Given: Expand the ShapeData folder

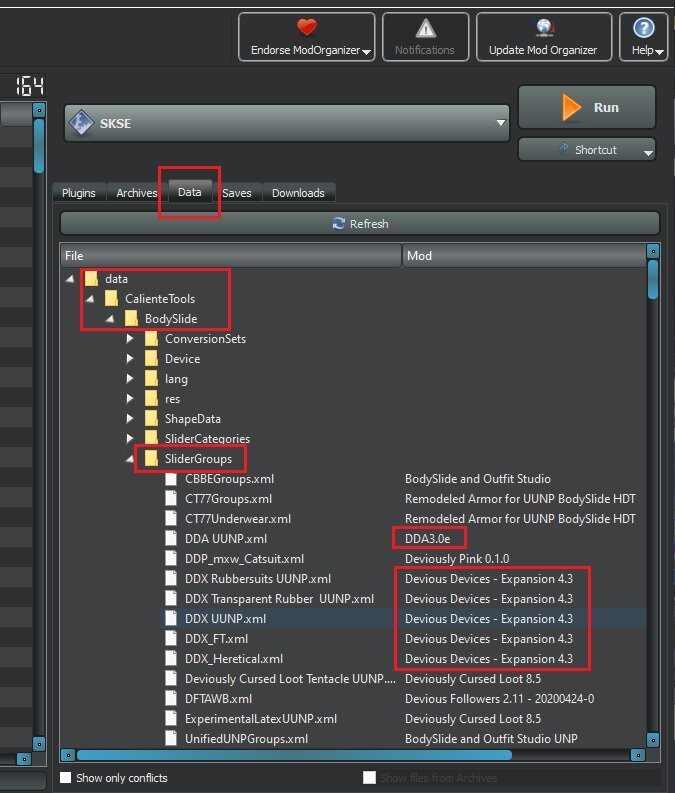Looking at the screenshot, I should click(130, 419).
